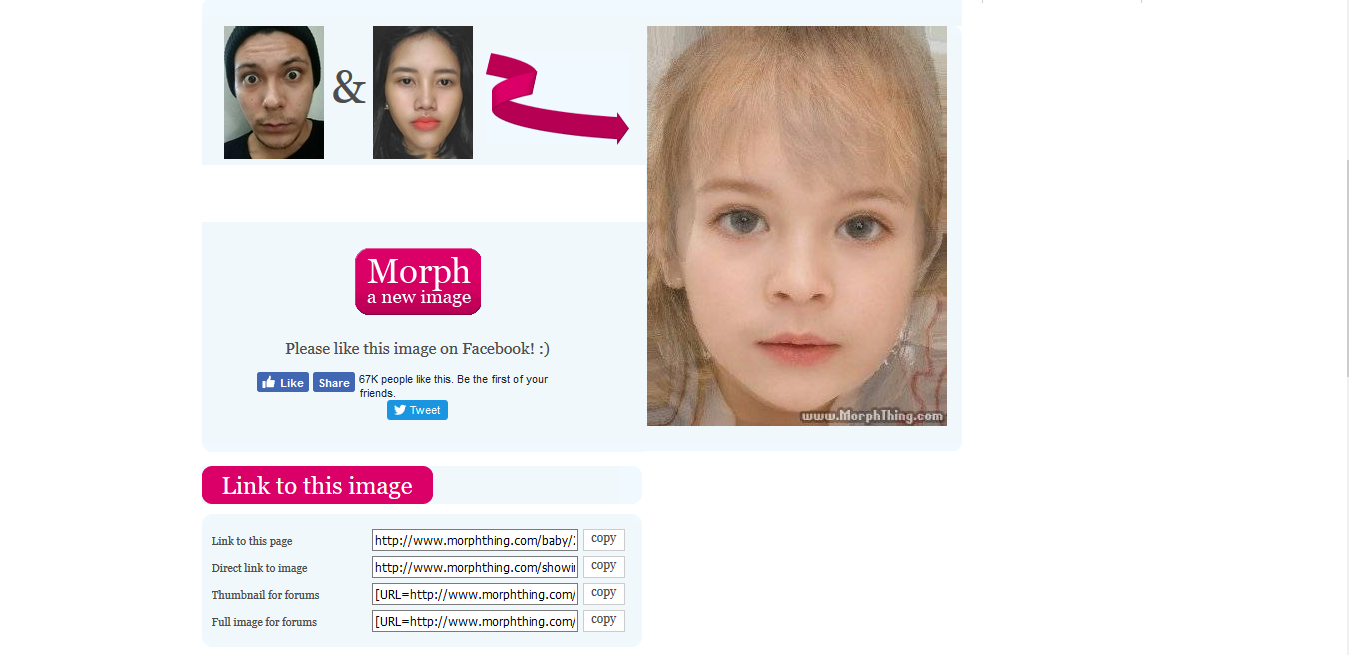This screenshot has width=1349, height=655.
Task: Open the female parent photo thumbnail
Action: 423,92
